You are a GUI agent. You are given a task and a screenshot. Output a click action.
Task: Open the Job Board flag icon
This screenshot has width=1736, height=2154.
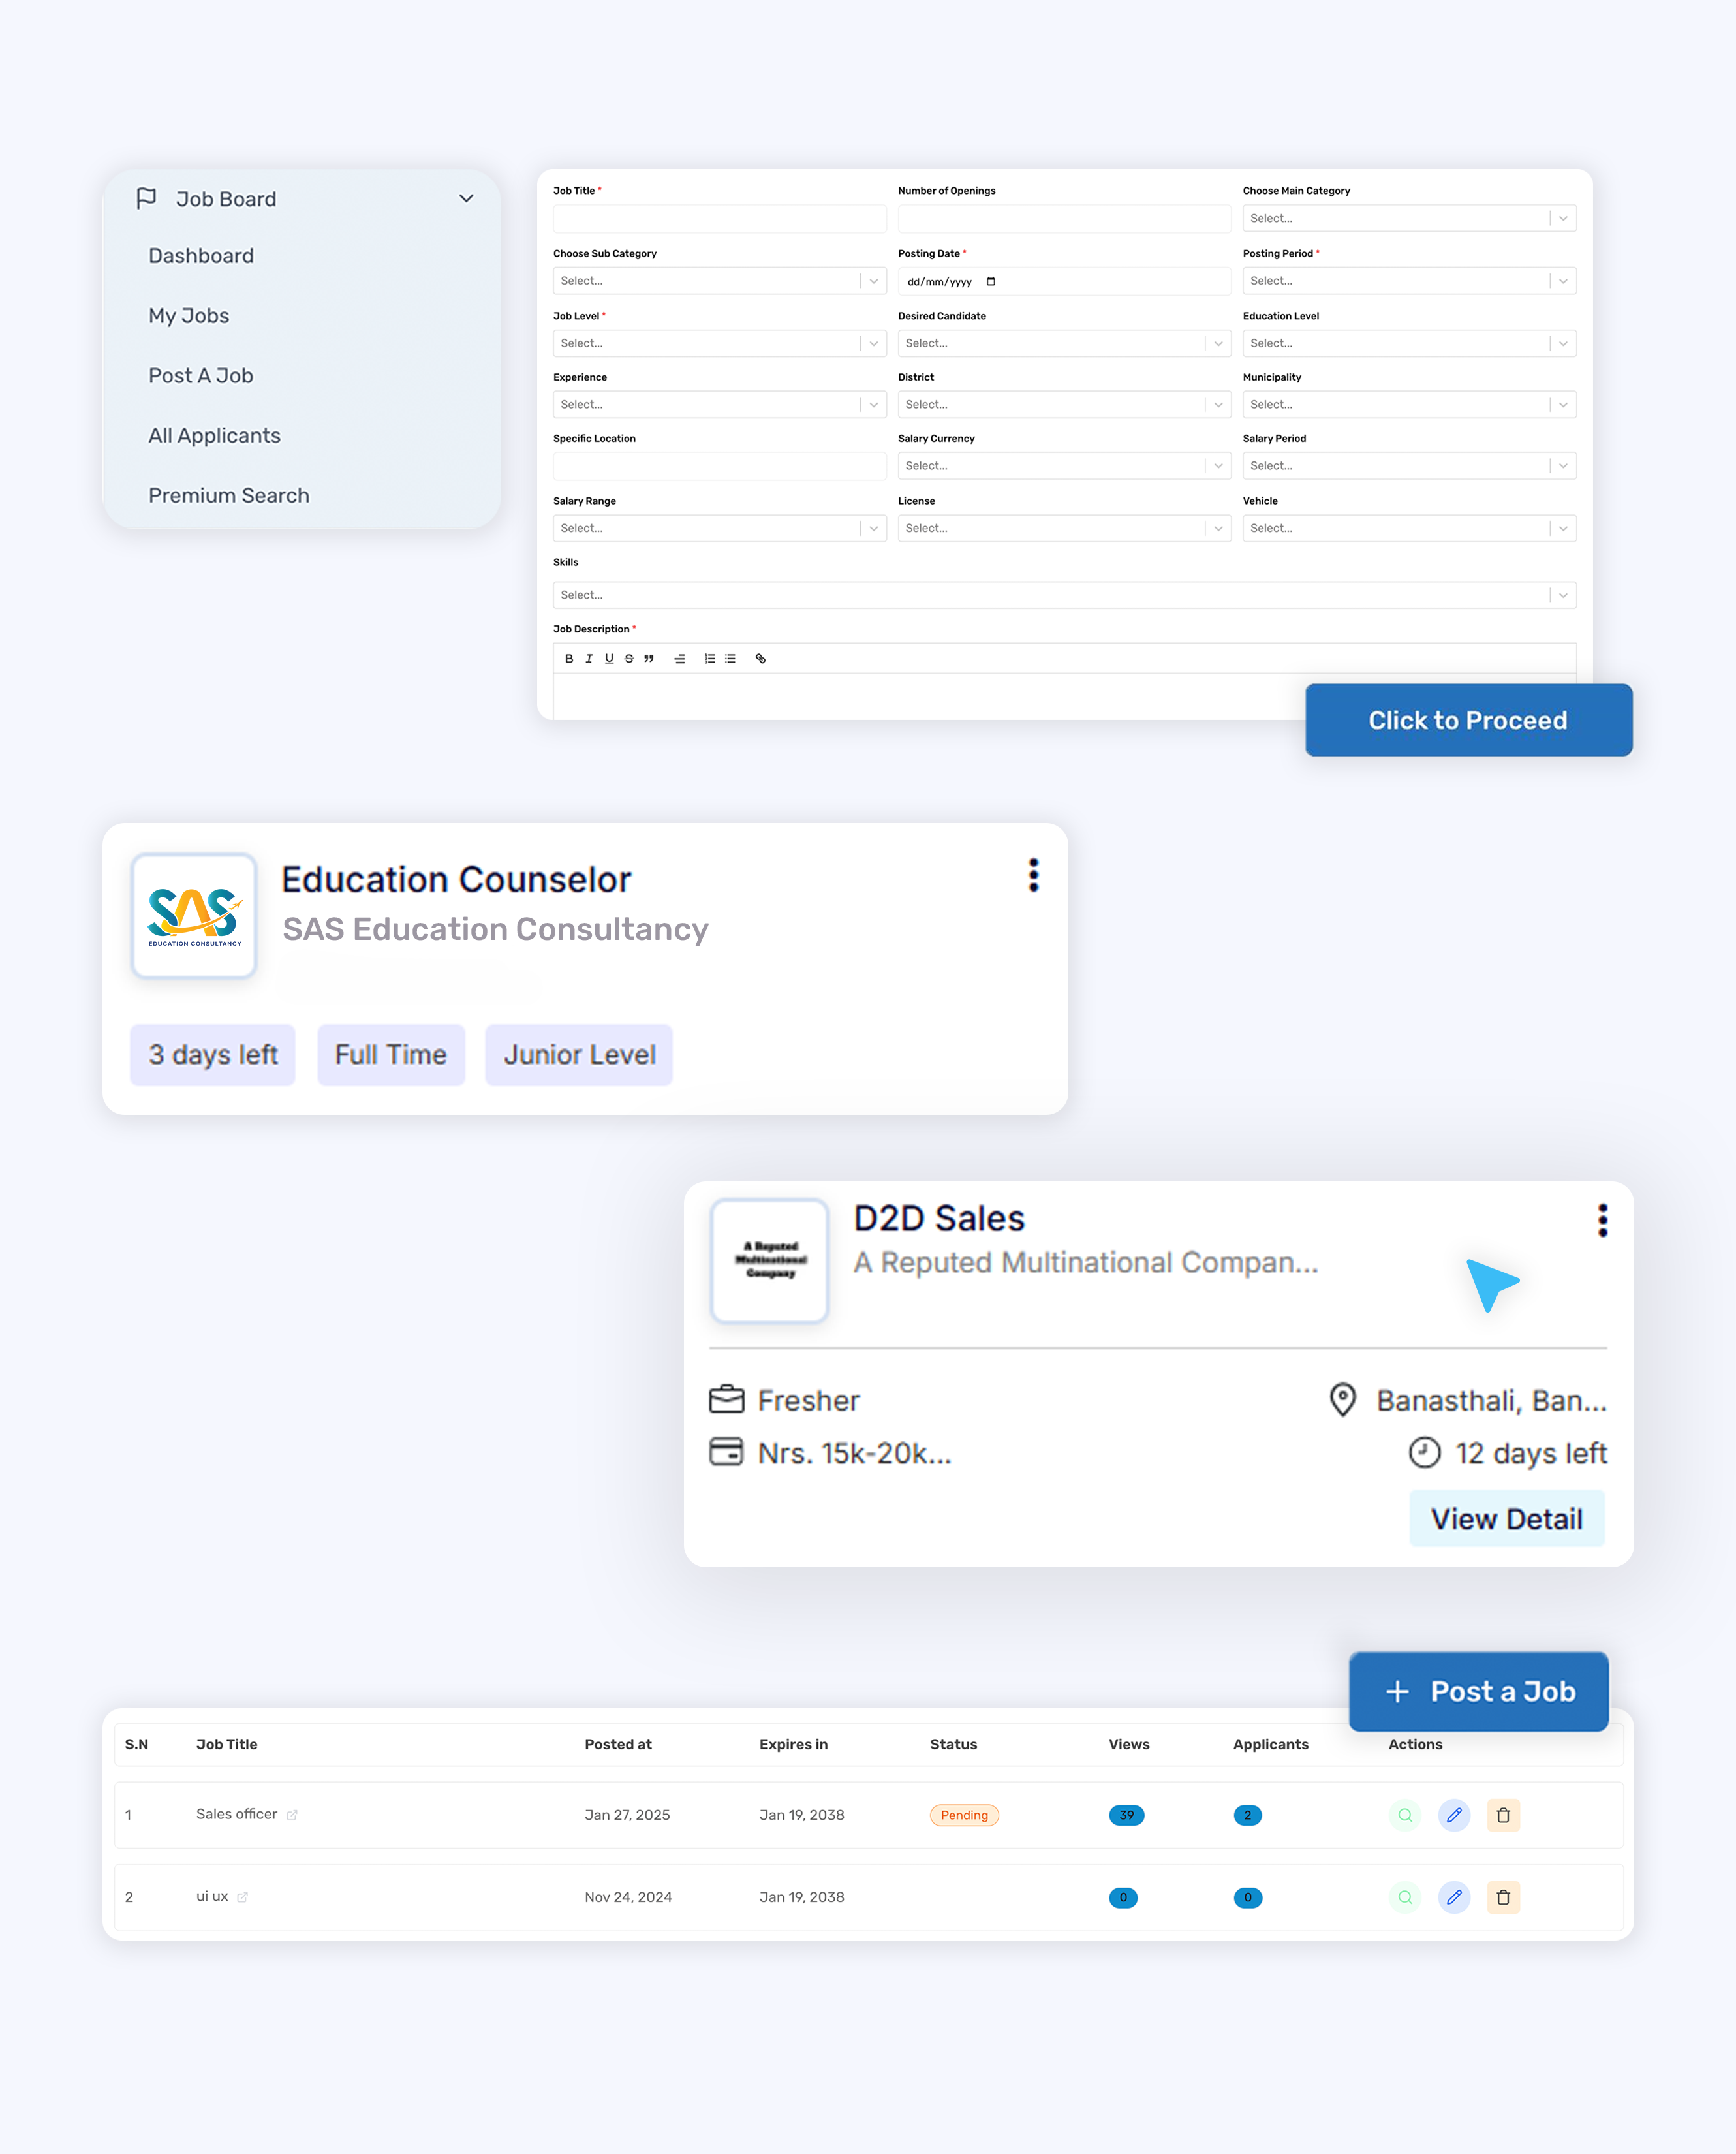146,197
